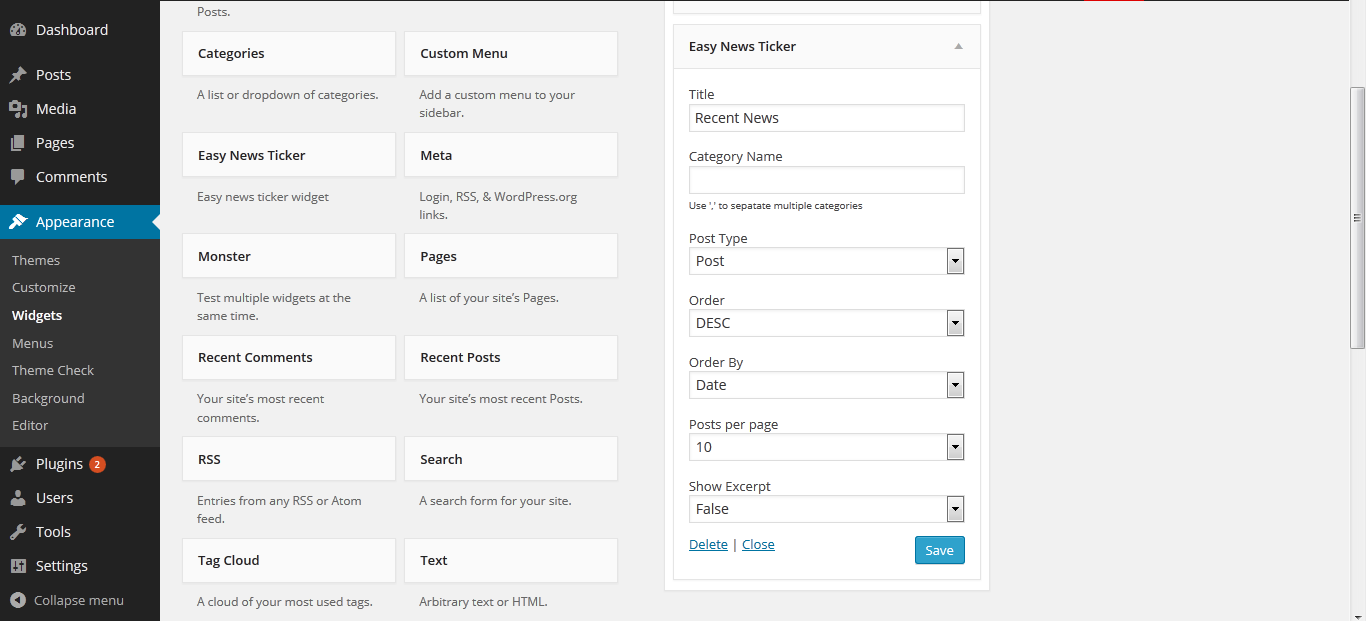Open the Order dropdown showing DESC

[827, 323]
